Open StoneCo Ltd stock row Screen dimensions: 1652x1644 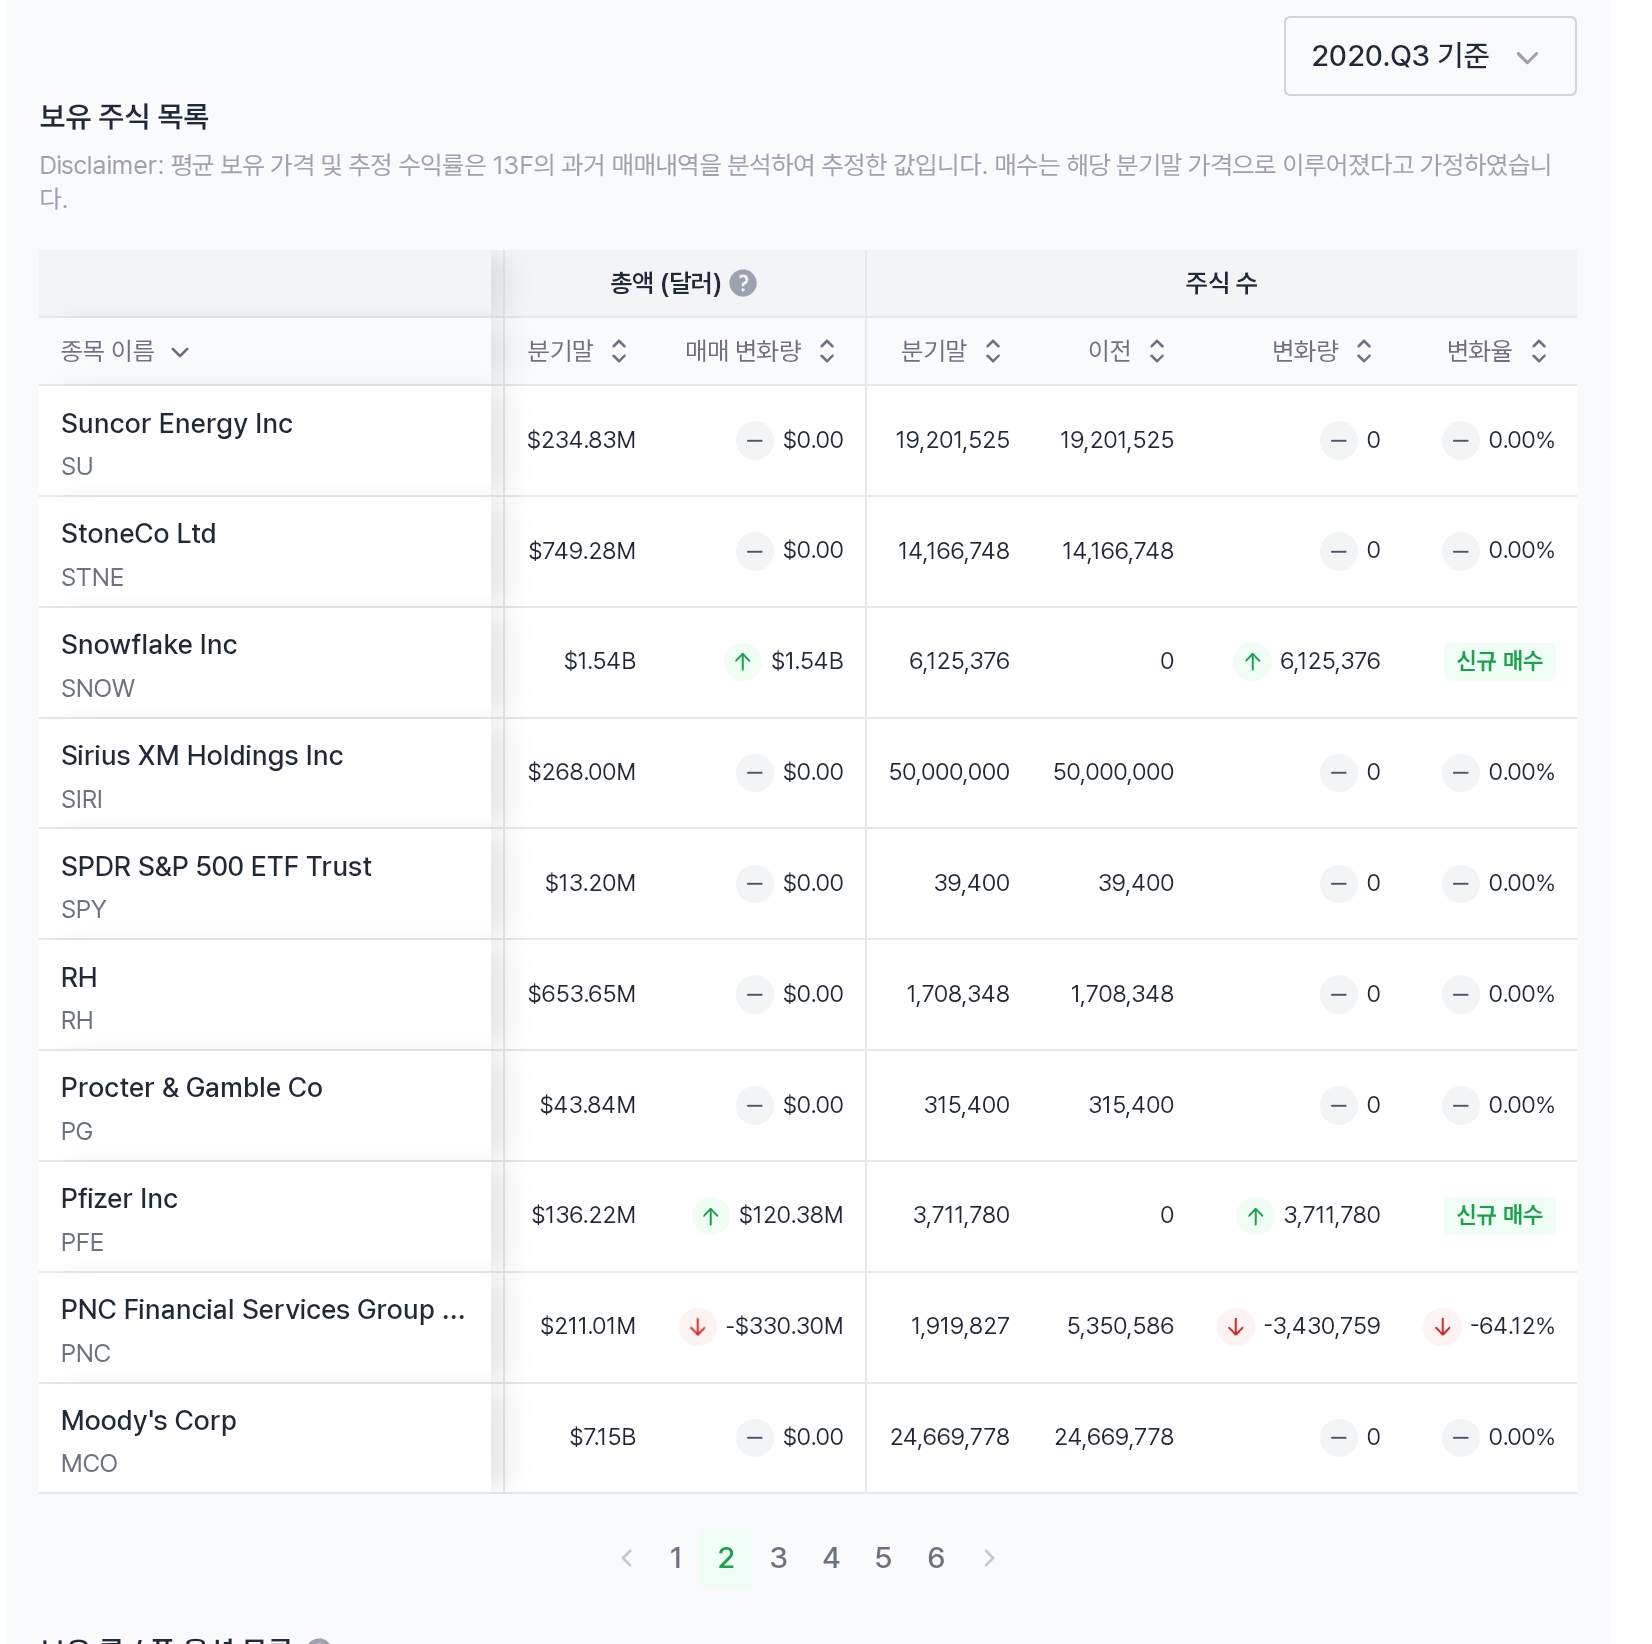click(808, 552)
